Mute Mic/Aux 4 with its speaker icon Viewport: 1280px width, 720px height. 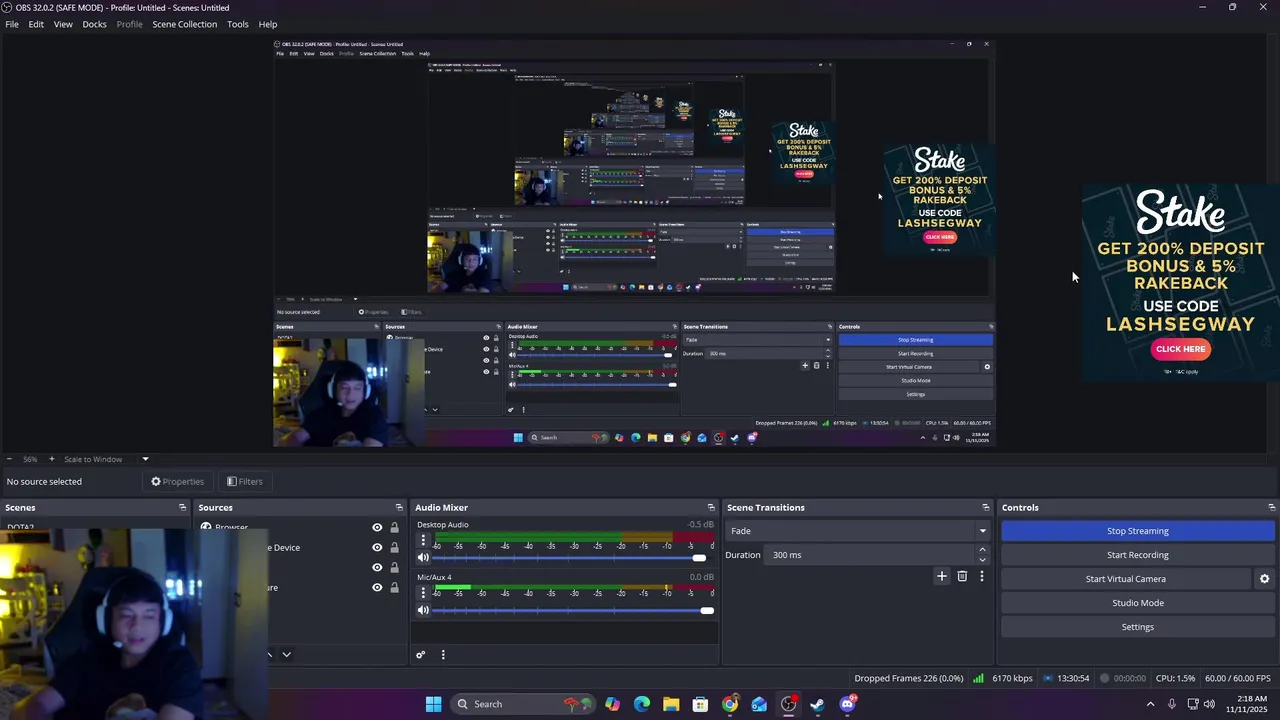tap(423, 610)
